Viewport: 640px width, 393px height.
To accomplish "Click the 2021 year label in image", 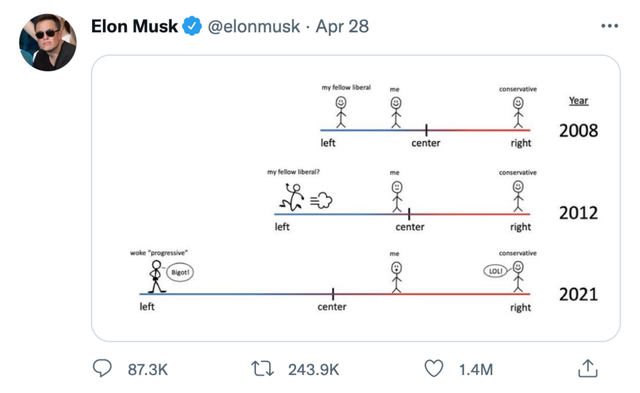I will (x=578, y=294).
